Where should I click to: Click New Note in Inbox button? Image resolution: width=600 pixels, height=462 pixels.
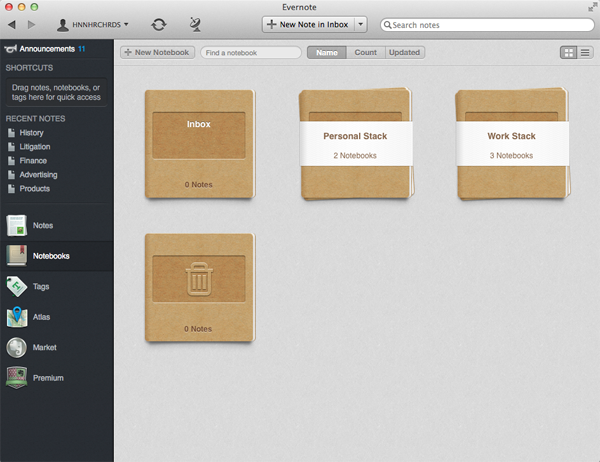(x=308, y=24)
